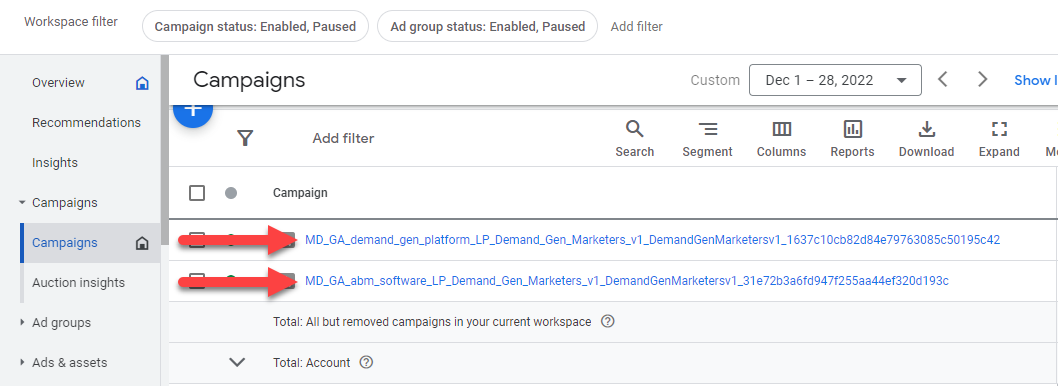The image size is (1058, 386).
Task: Click Add filter in the workspace filter bar
Action: [636, 27]
